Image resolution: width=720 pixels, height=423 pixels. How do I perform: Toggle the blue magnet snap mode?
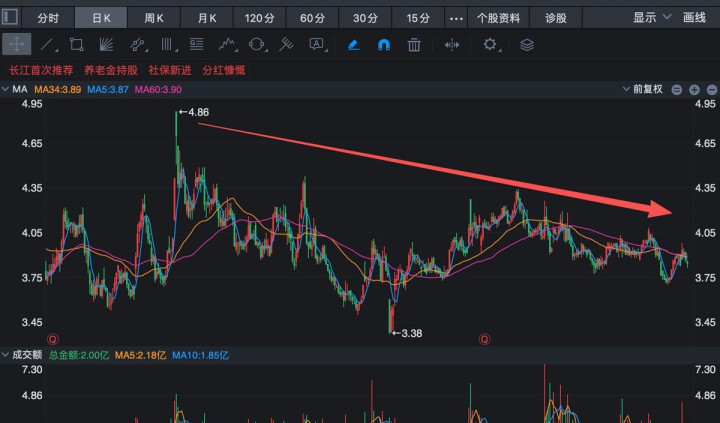click(x=384, y=44)
